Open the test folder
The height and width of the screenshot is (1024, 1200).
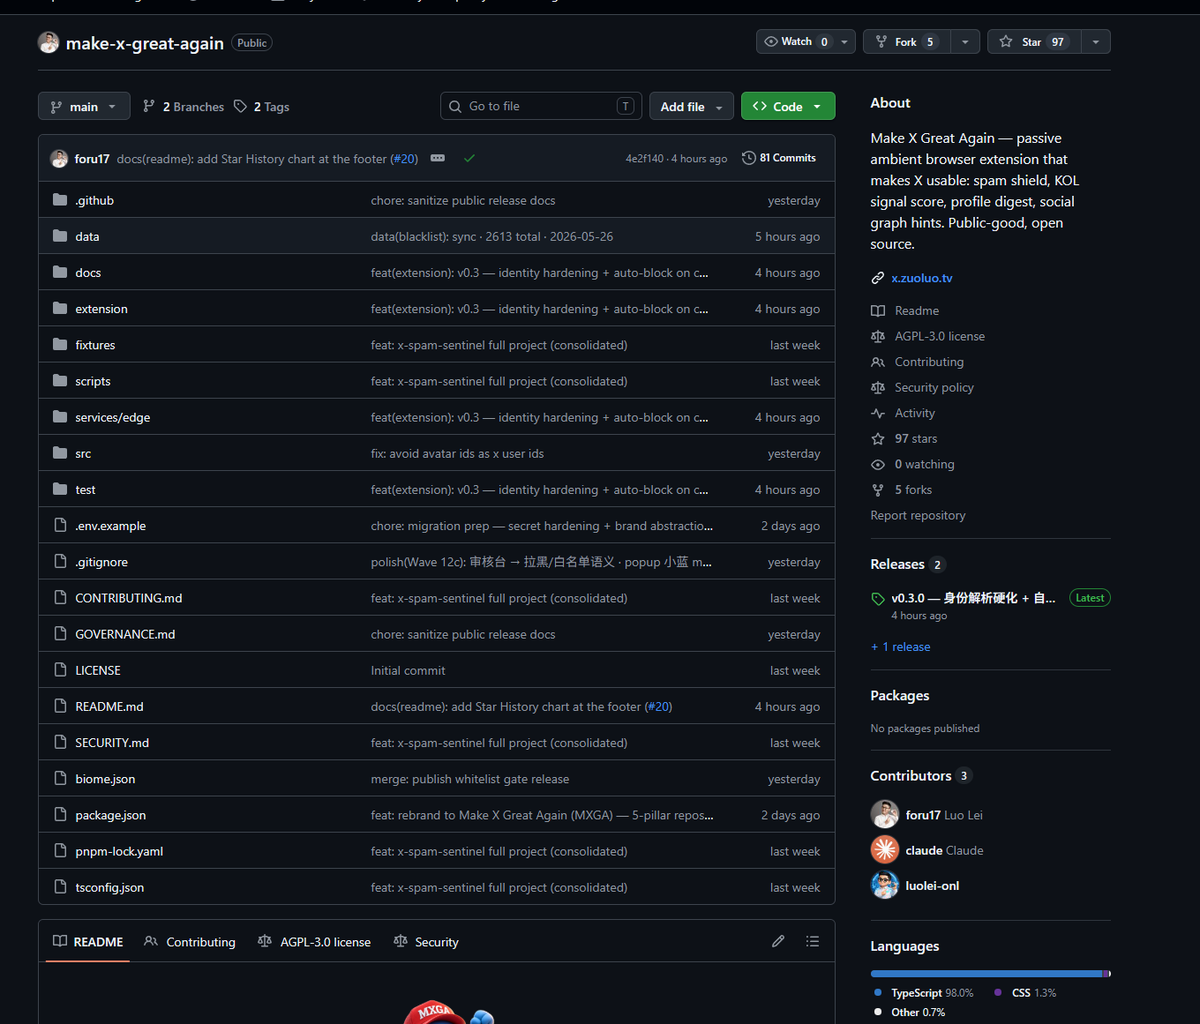point(85,489)
